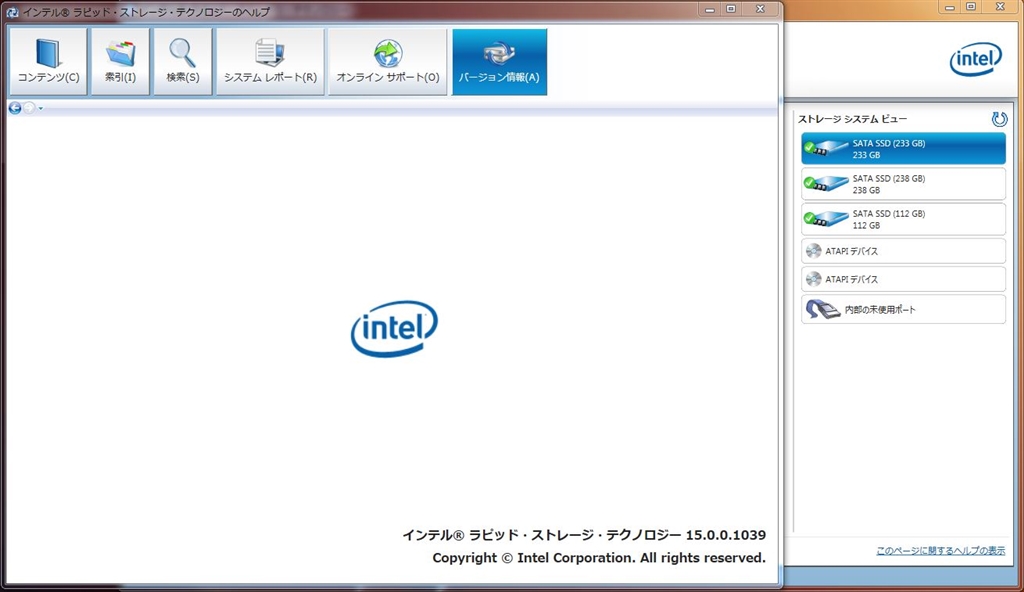This screenshot has height=592, width=1024.
Task: Click the Intel logo in the background window
Action: pos(976,59)
